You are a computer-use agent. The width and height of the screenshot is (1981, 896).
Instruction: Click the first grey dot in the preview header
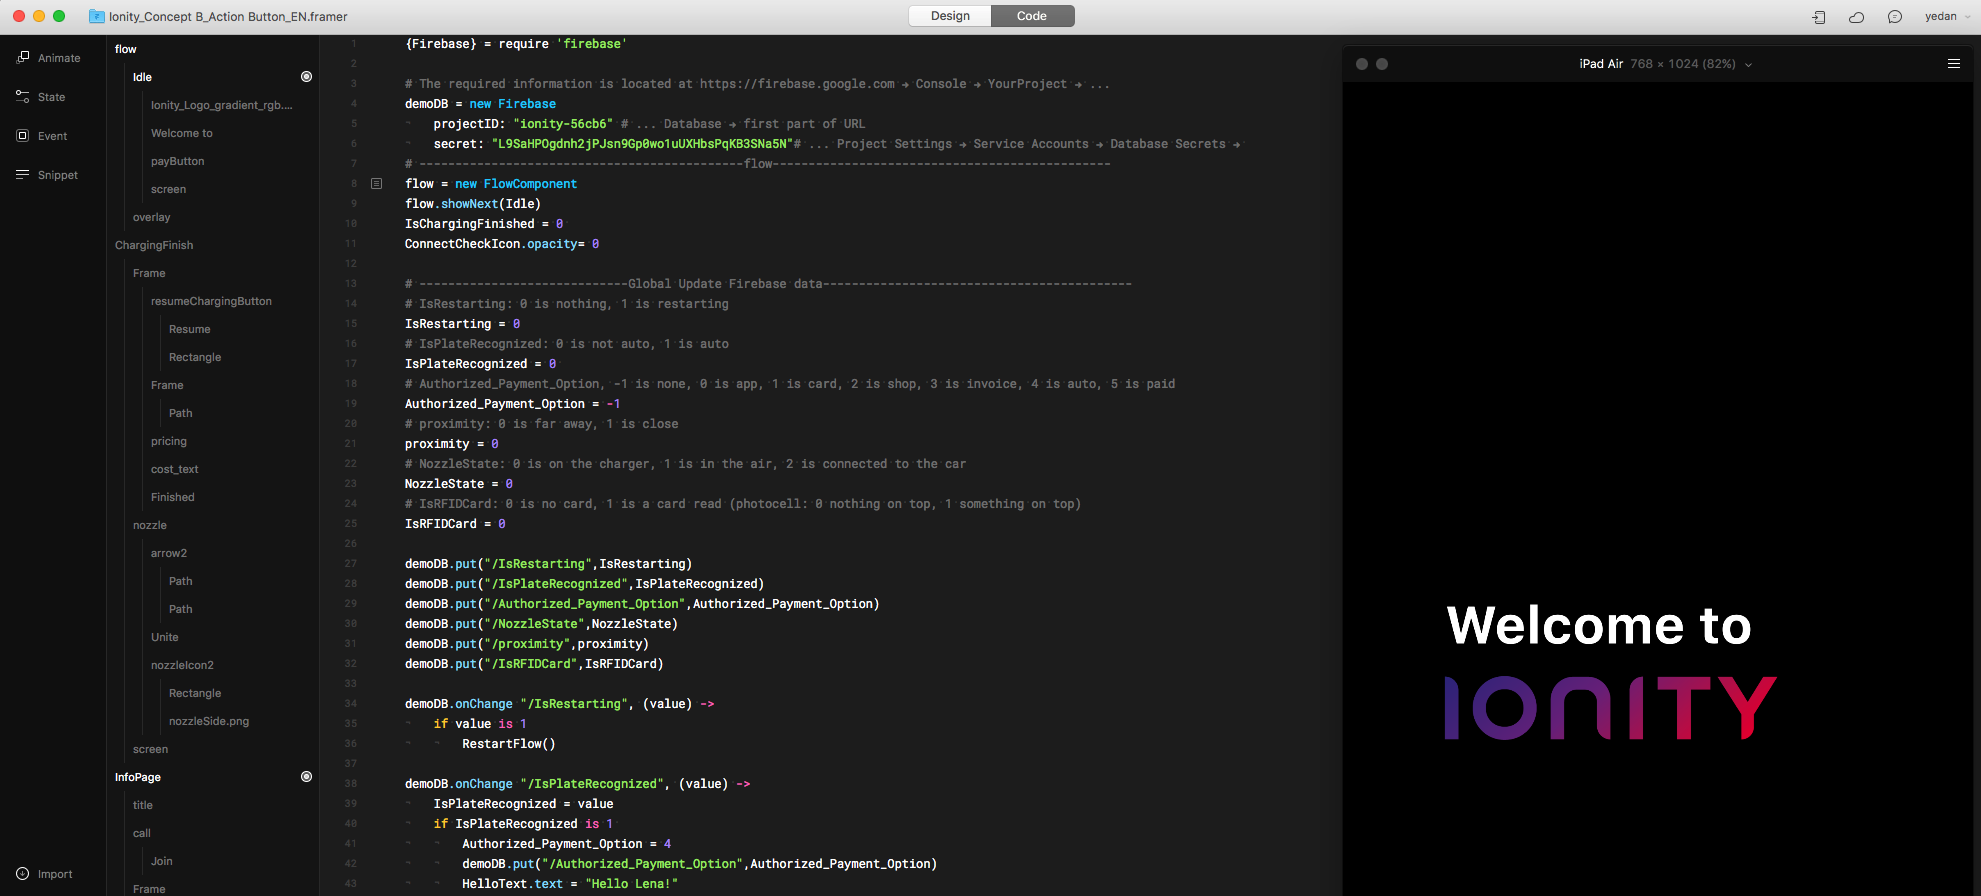pyautogui.click(x=1362, y=64)
